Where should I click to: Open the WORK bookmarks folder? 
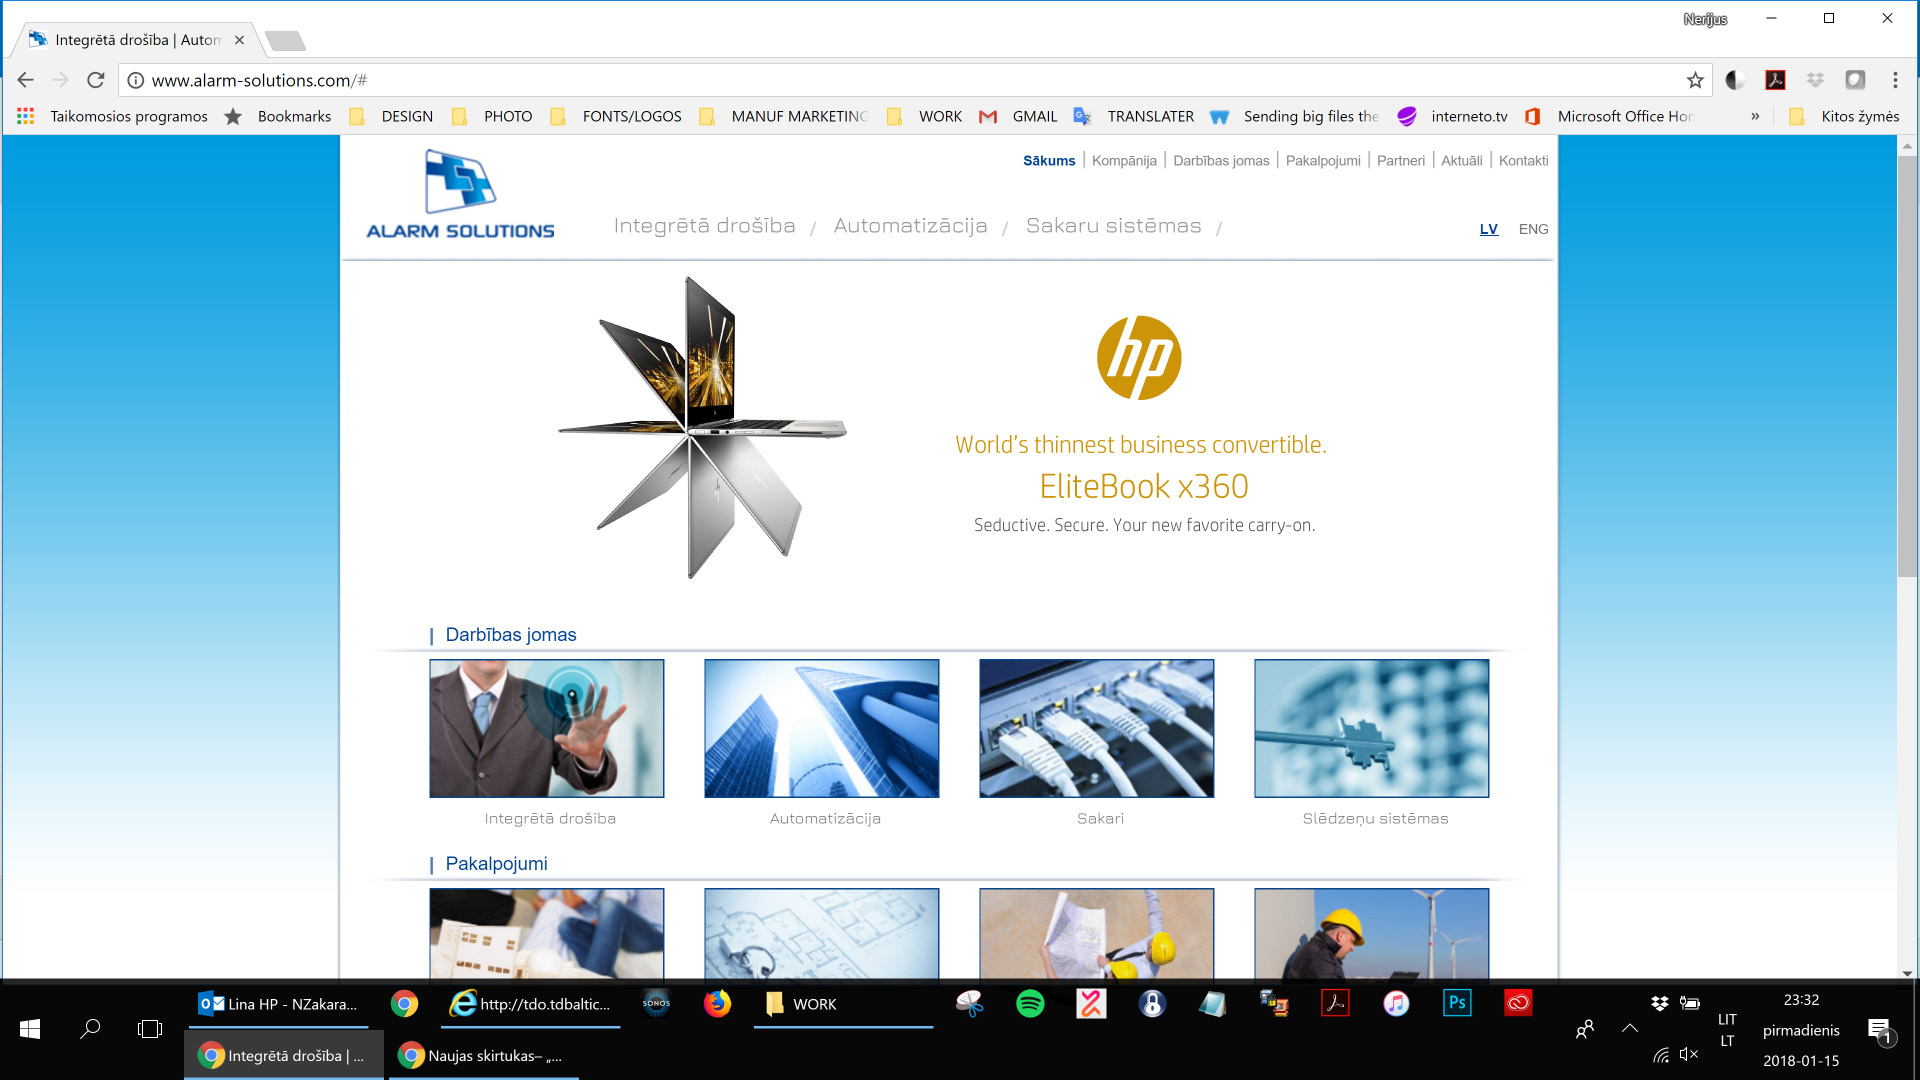tap(924, 116)
